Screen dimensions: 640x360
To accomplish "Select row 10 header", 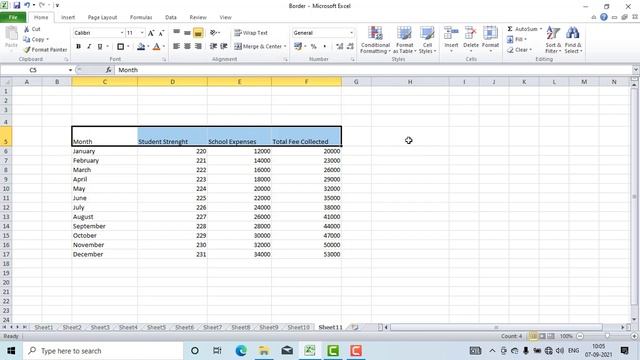I will [x=6, y=189].
